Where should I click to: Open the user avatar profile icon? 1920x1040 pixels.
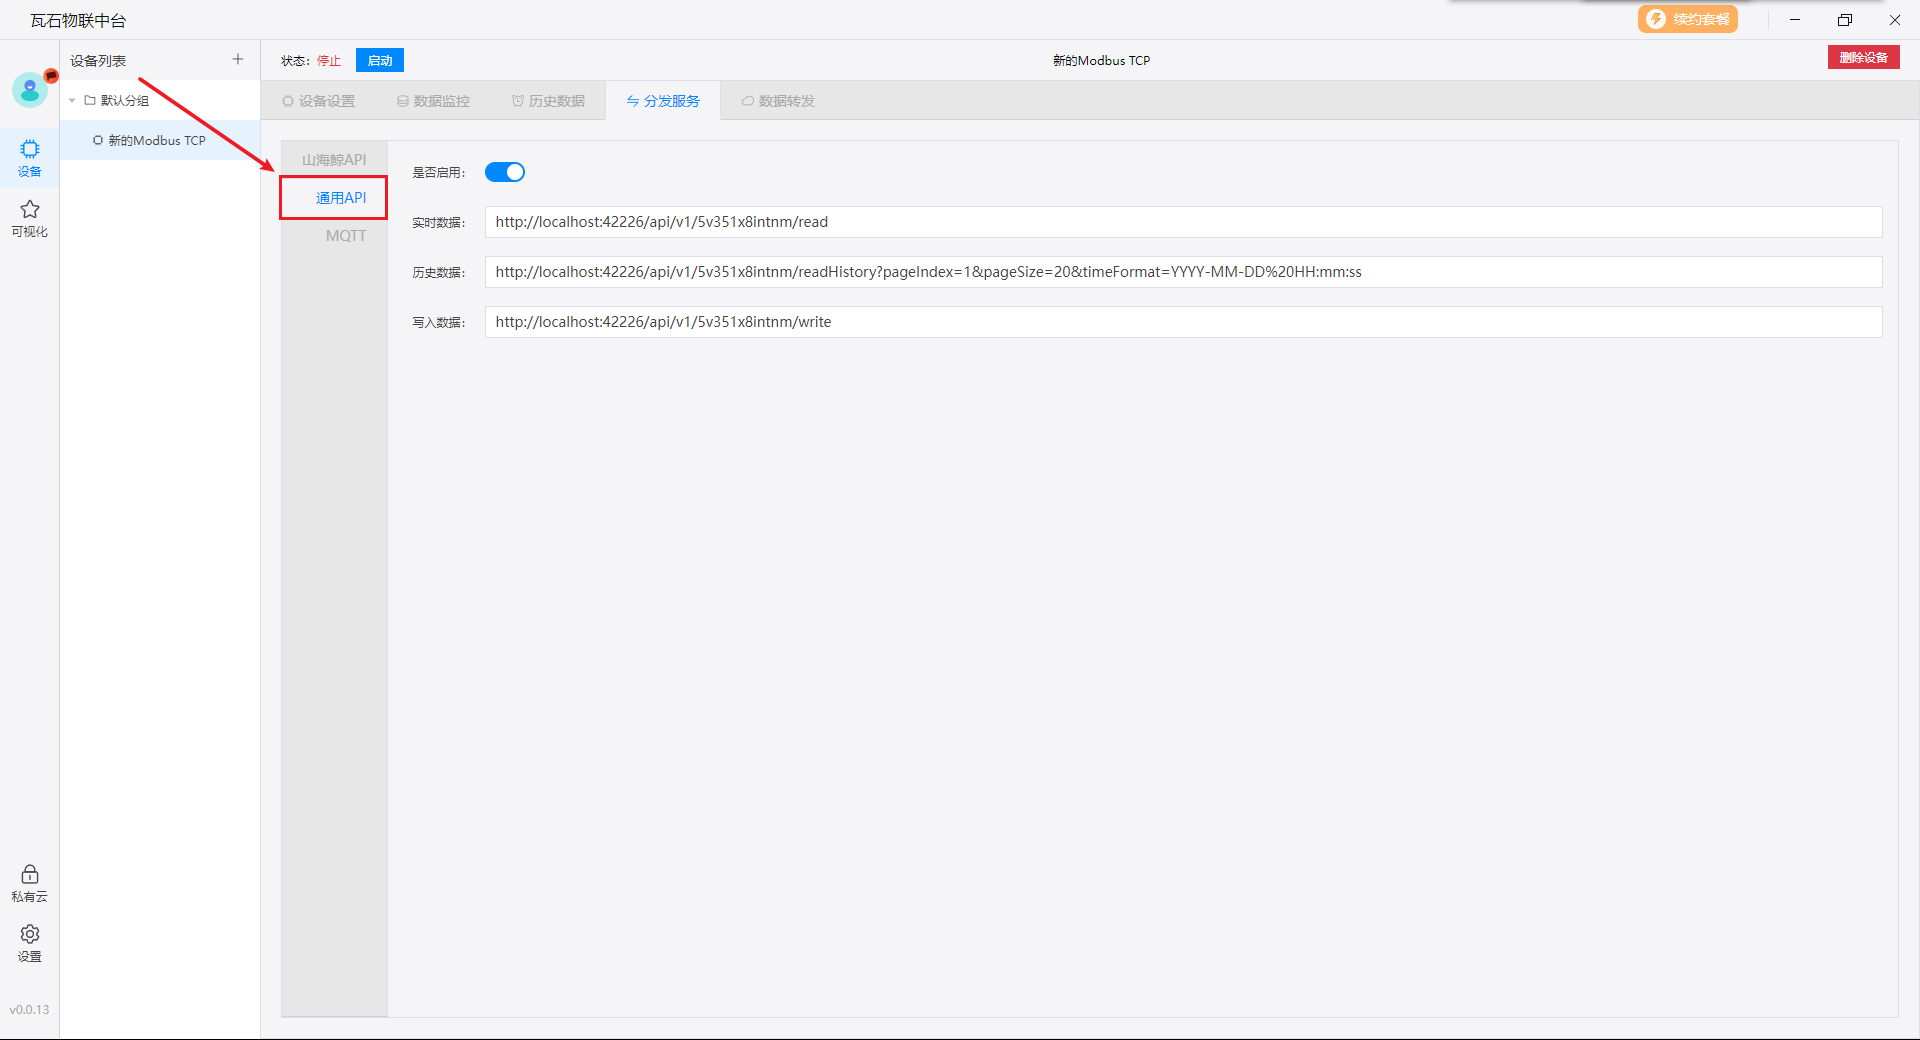30,90
